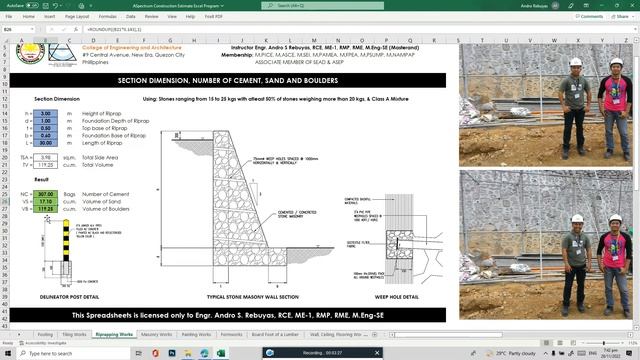This screenshot has height=360, width=640.
Task: Select the Volume of Boulders green cell
Action: click(45, 209)
